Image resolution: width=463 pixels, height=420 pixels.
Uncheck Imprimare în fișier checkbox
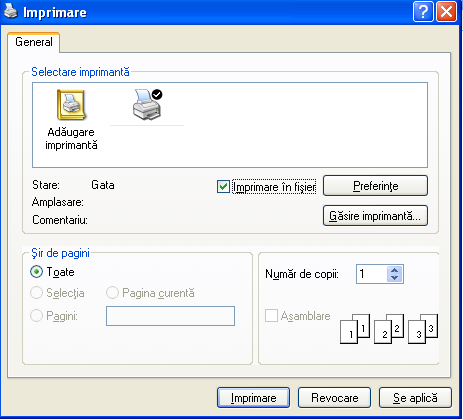(223, 187)
